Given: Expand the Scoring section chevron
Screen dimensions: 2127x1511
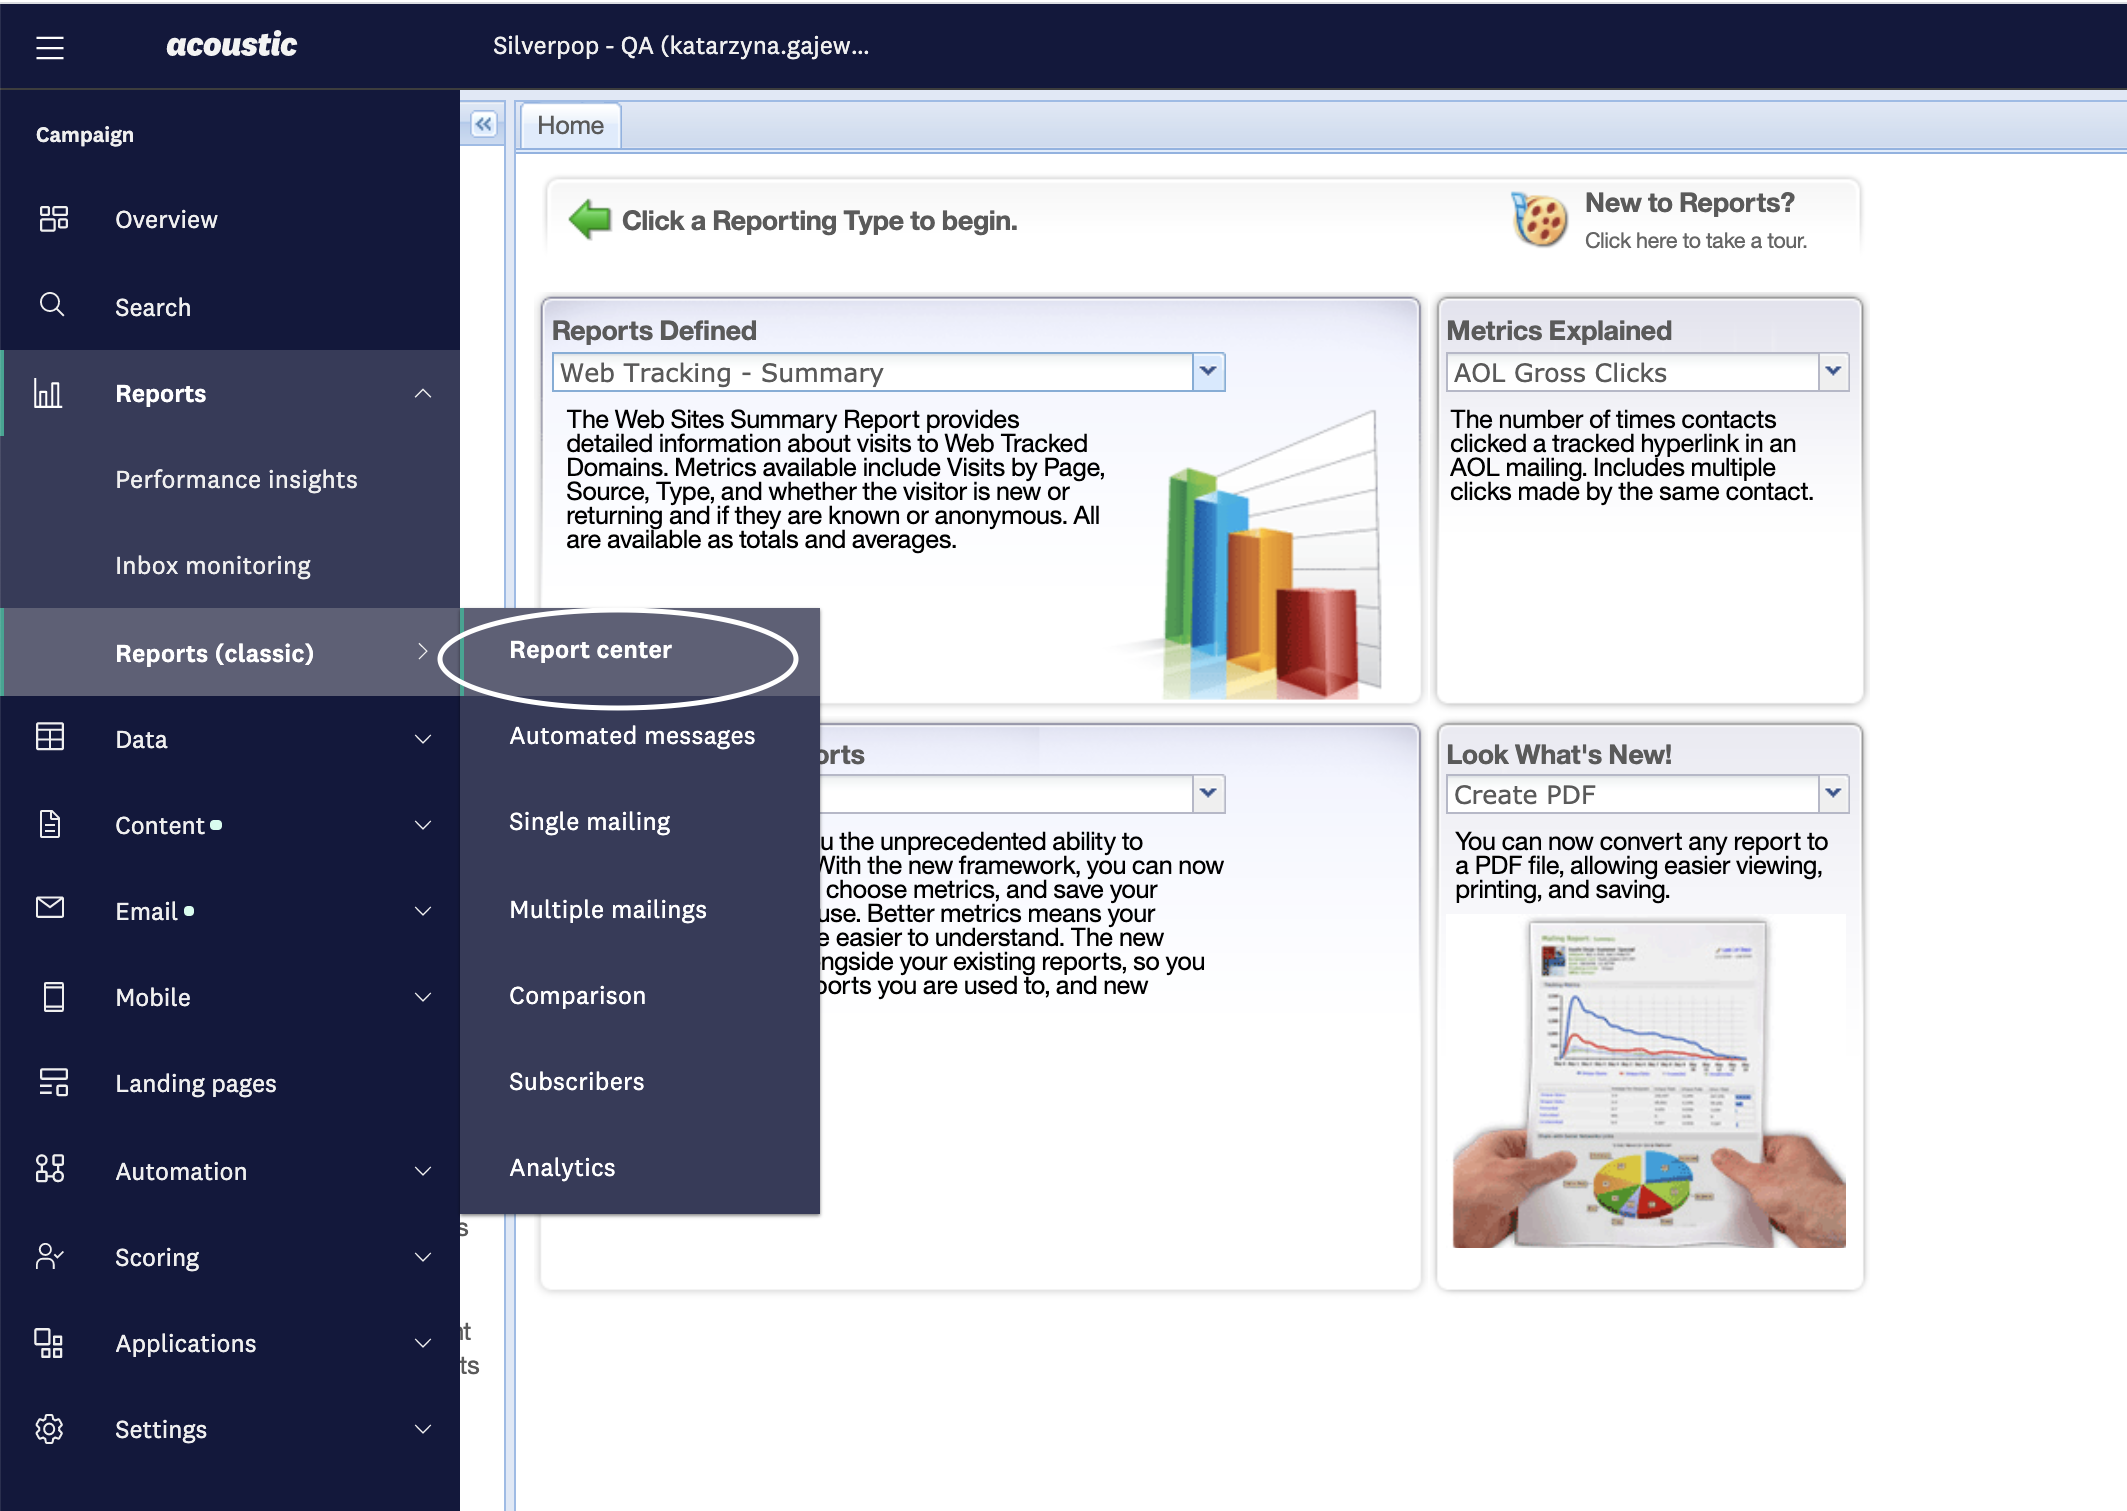Looking at the screenshot, I should (x=423, y=1257).
